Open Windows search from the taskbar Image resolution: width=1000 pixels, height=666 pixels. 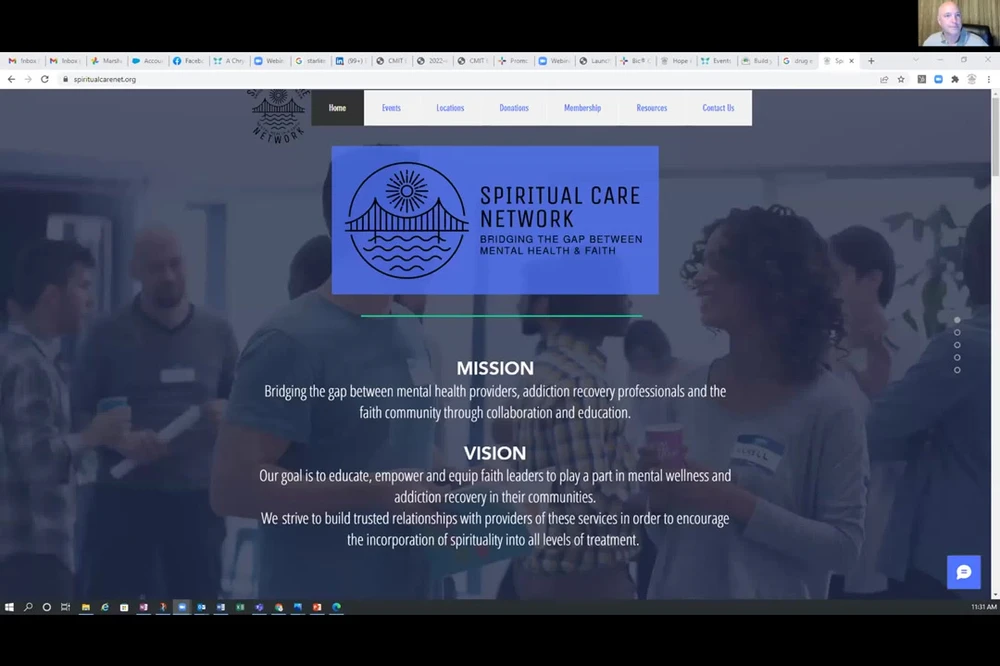[x=28, y=607]
